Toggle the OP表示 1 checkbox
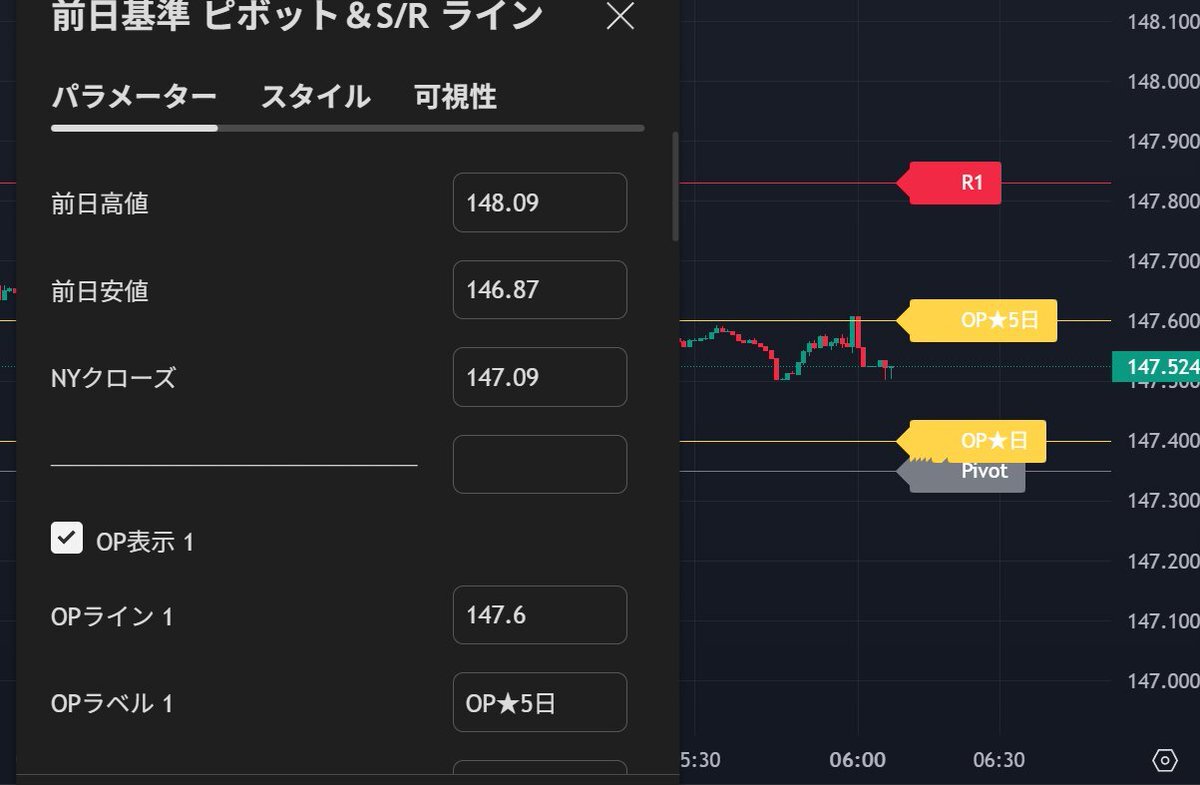The image size is (1200, 785). point(67,538)
